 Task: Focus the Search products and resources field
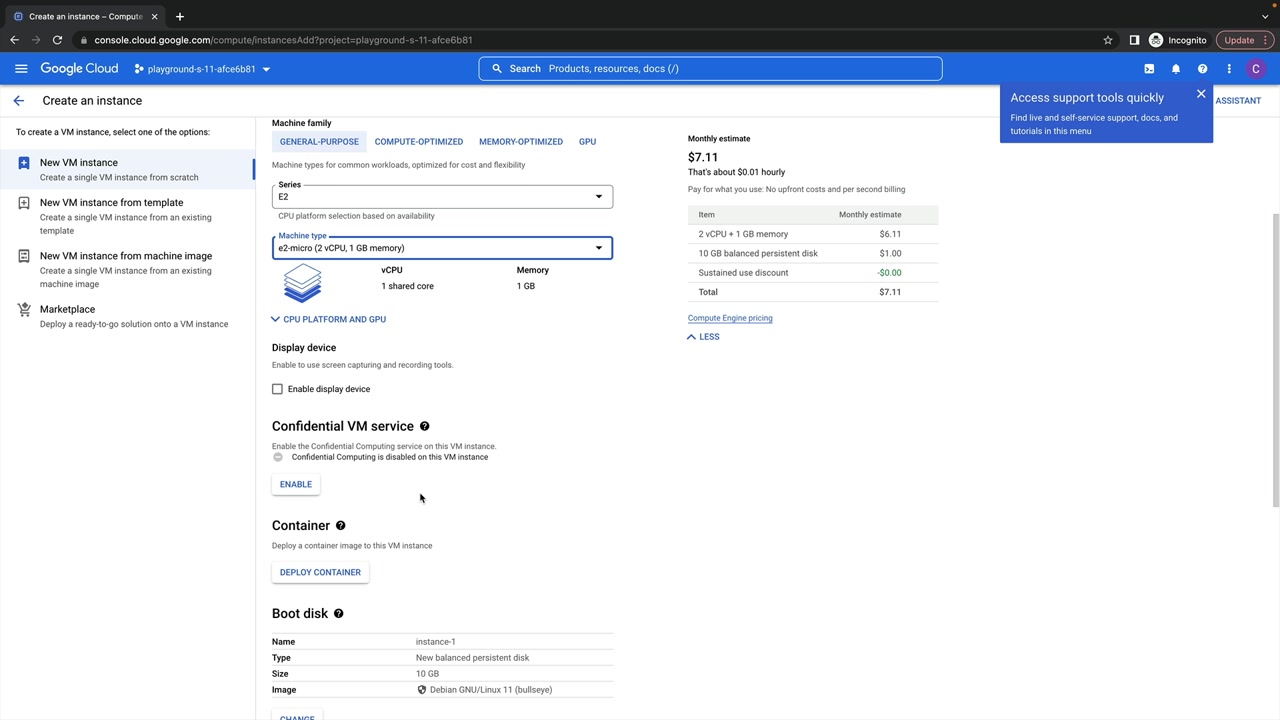coord(710,69)
